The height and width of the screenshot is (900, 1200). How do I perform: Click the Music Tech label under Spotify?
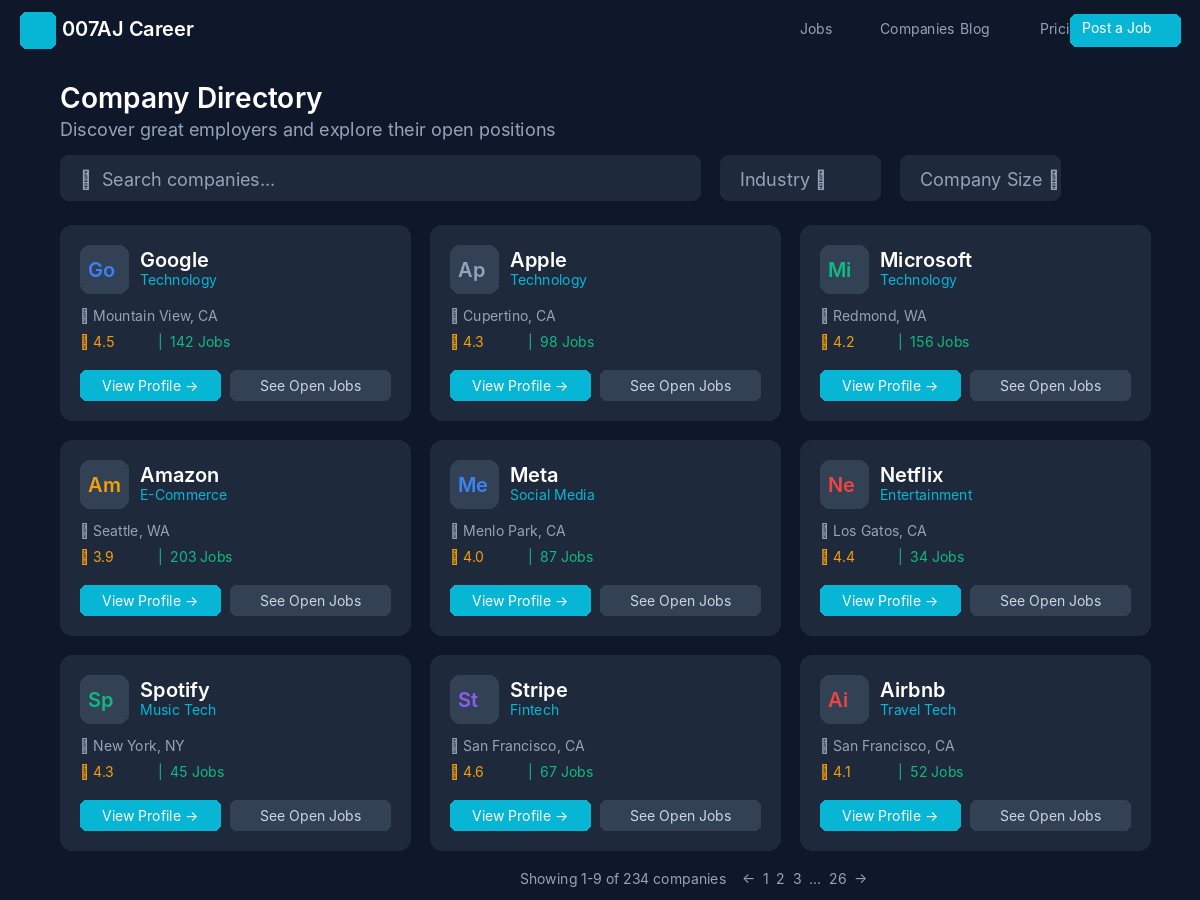(x=178, y=710)
